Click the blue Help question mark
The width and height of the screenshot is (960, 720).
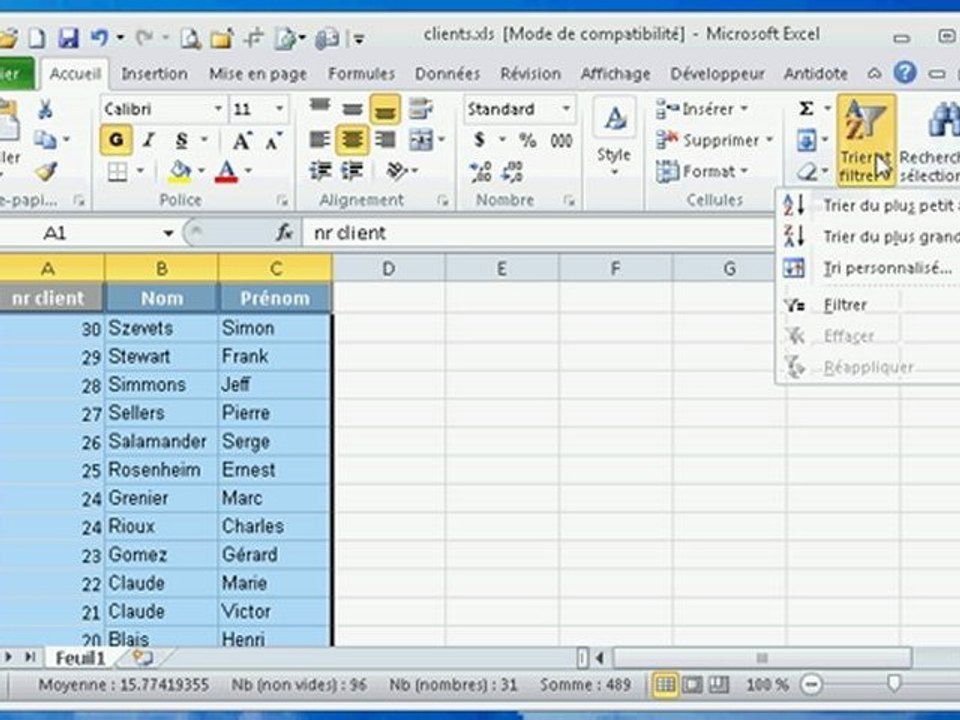pyautogui.click(x=904, y=73)
